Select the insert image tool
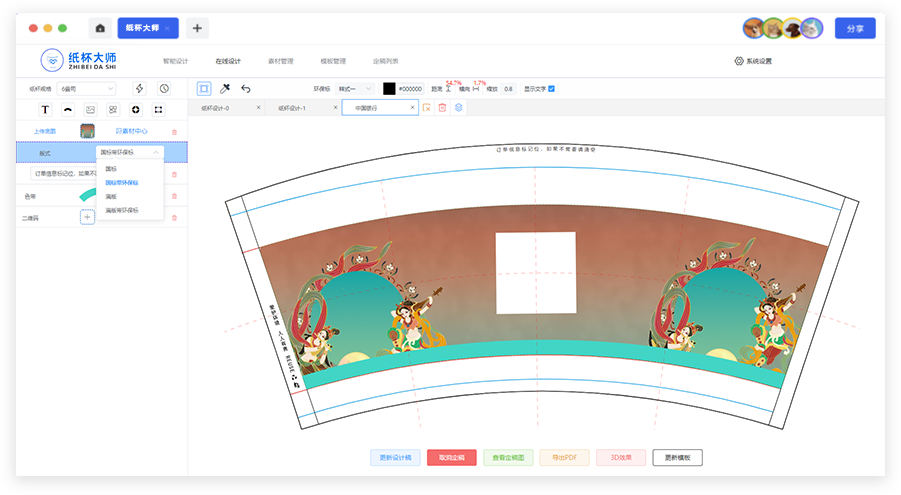The height and width of the screenshot is (495, 901). click(90, 109)
